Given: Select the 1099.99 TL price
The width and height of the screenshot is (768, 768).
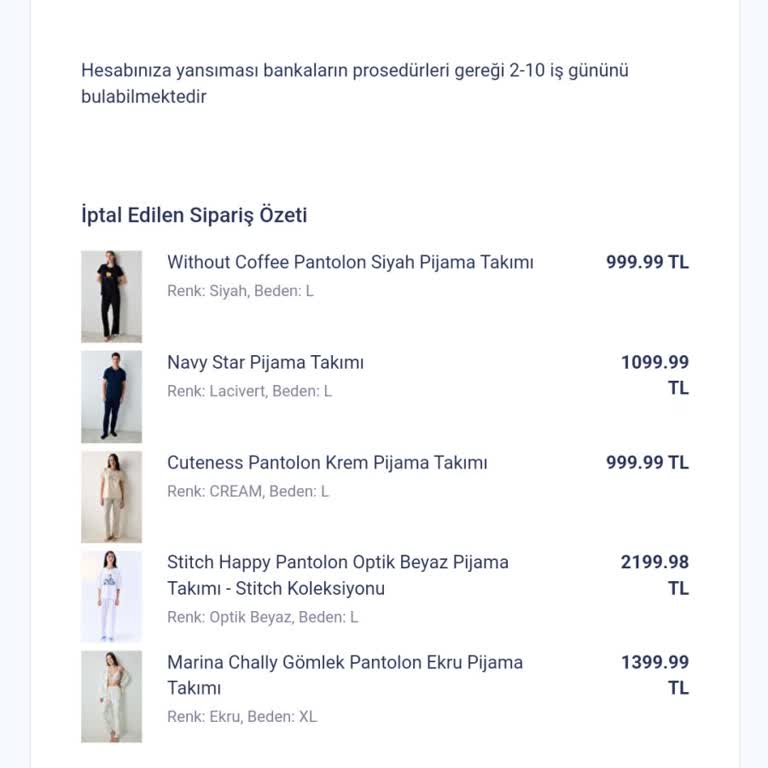Looking at the screenshot, I should [x=655, y=375].
